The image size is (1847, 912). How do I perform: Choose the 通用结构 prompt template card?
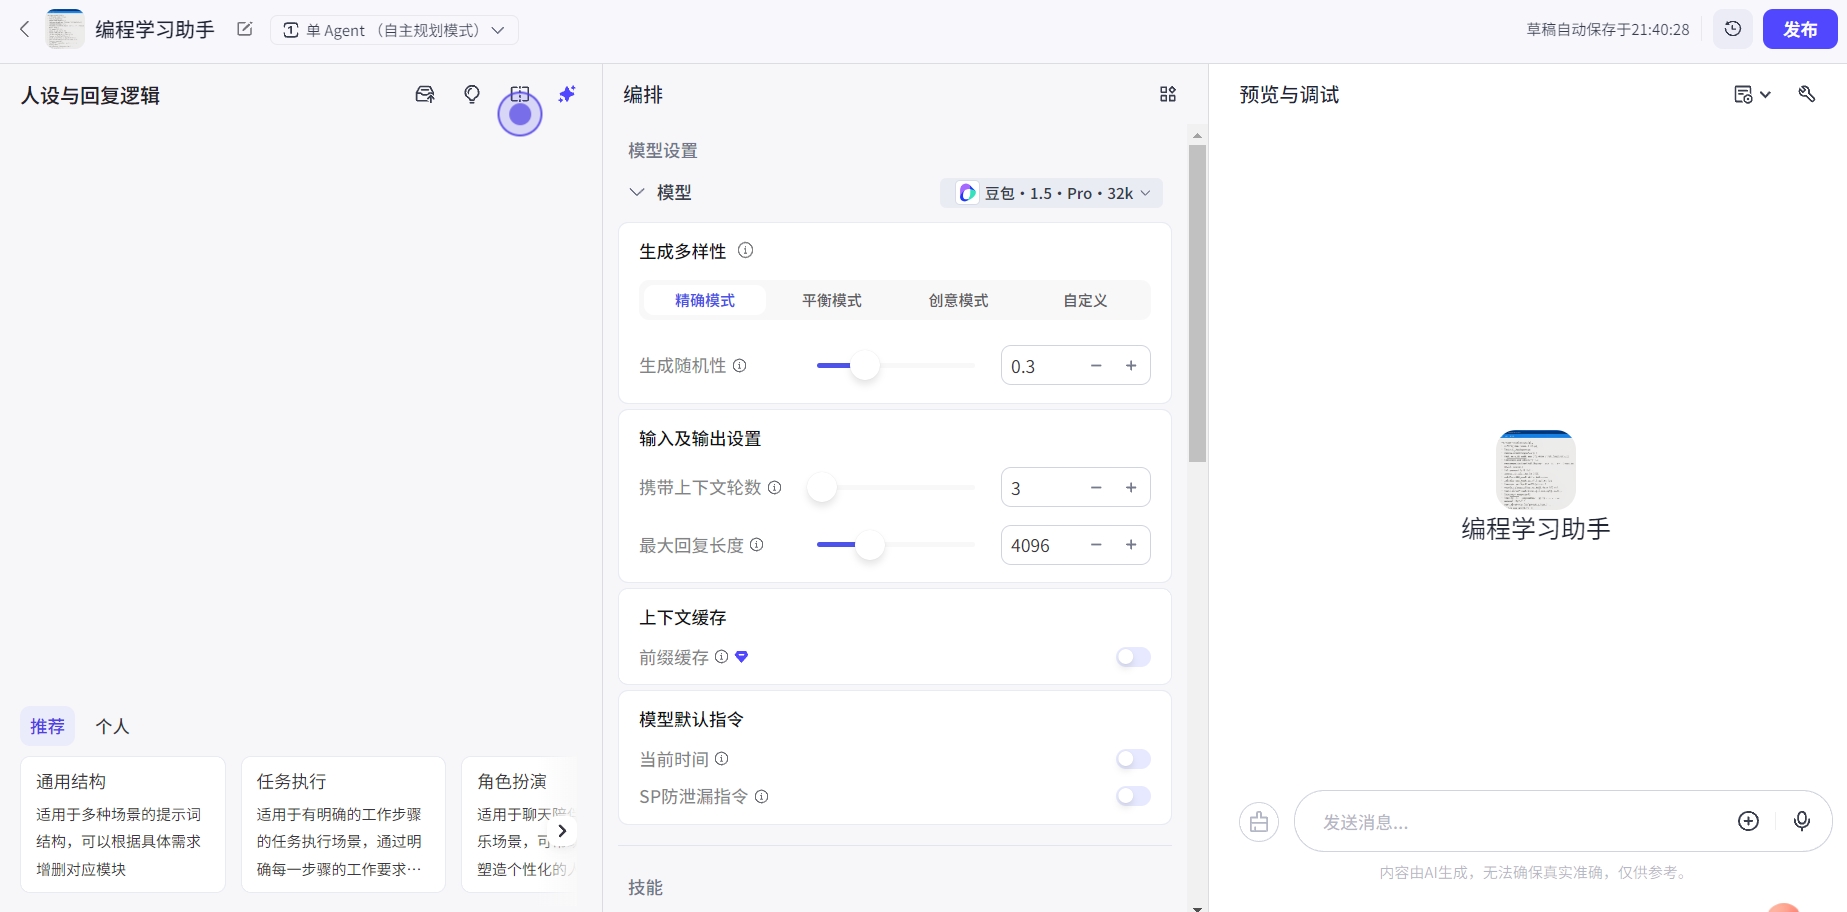(123, 824)
